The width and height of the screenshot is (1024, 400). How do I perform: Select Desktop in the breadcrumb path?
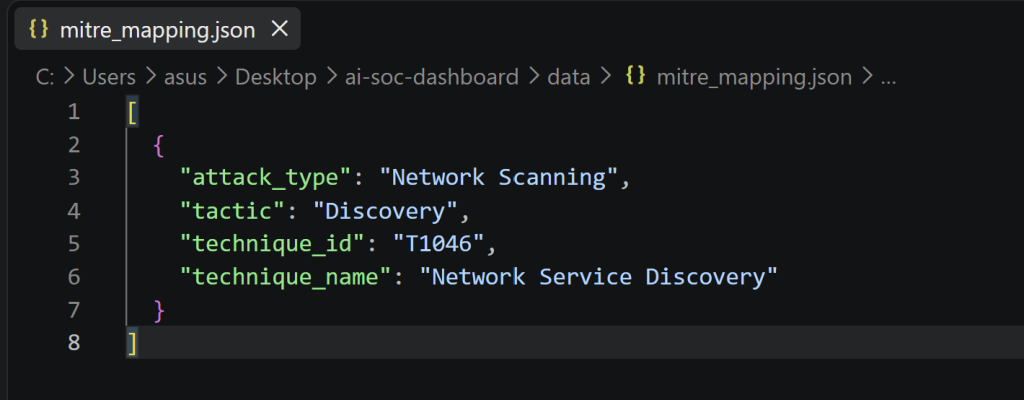point(276,77)
